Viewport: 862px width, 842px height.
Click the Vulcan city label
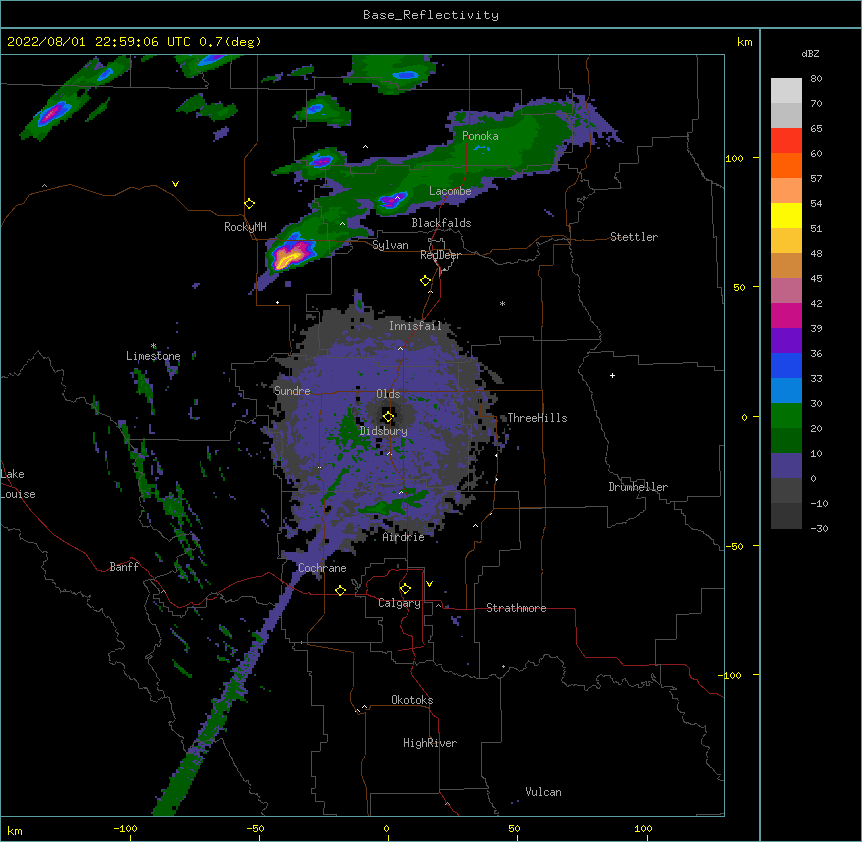click(543, 792)
